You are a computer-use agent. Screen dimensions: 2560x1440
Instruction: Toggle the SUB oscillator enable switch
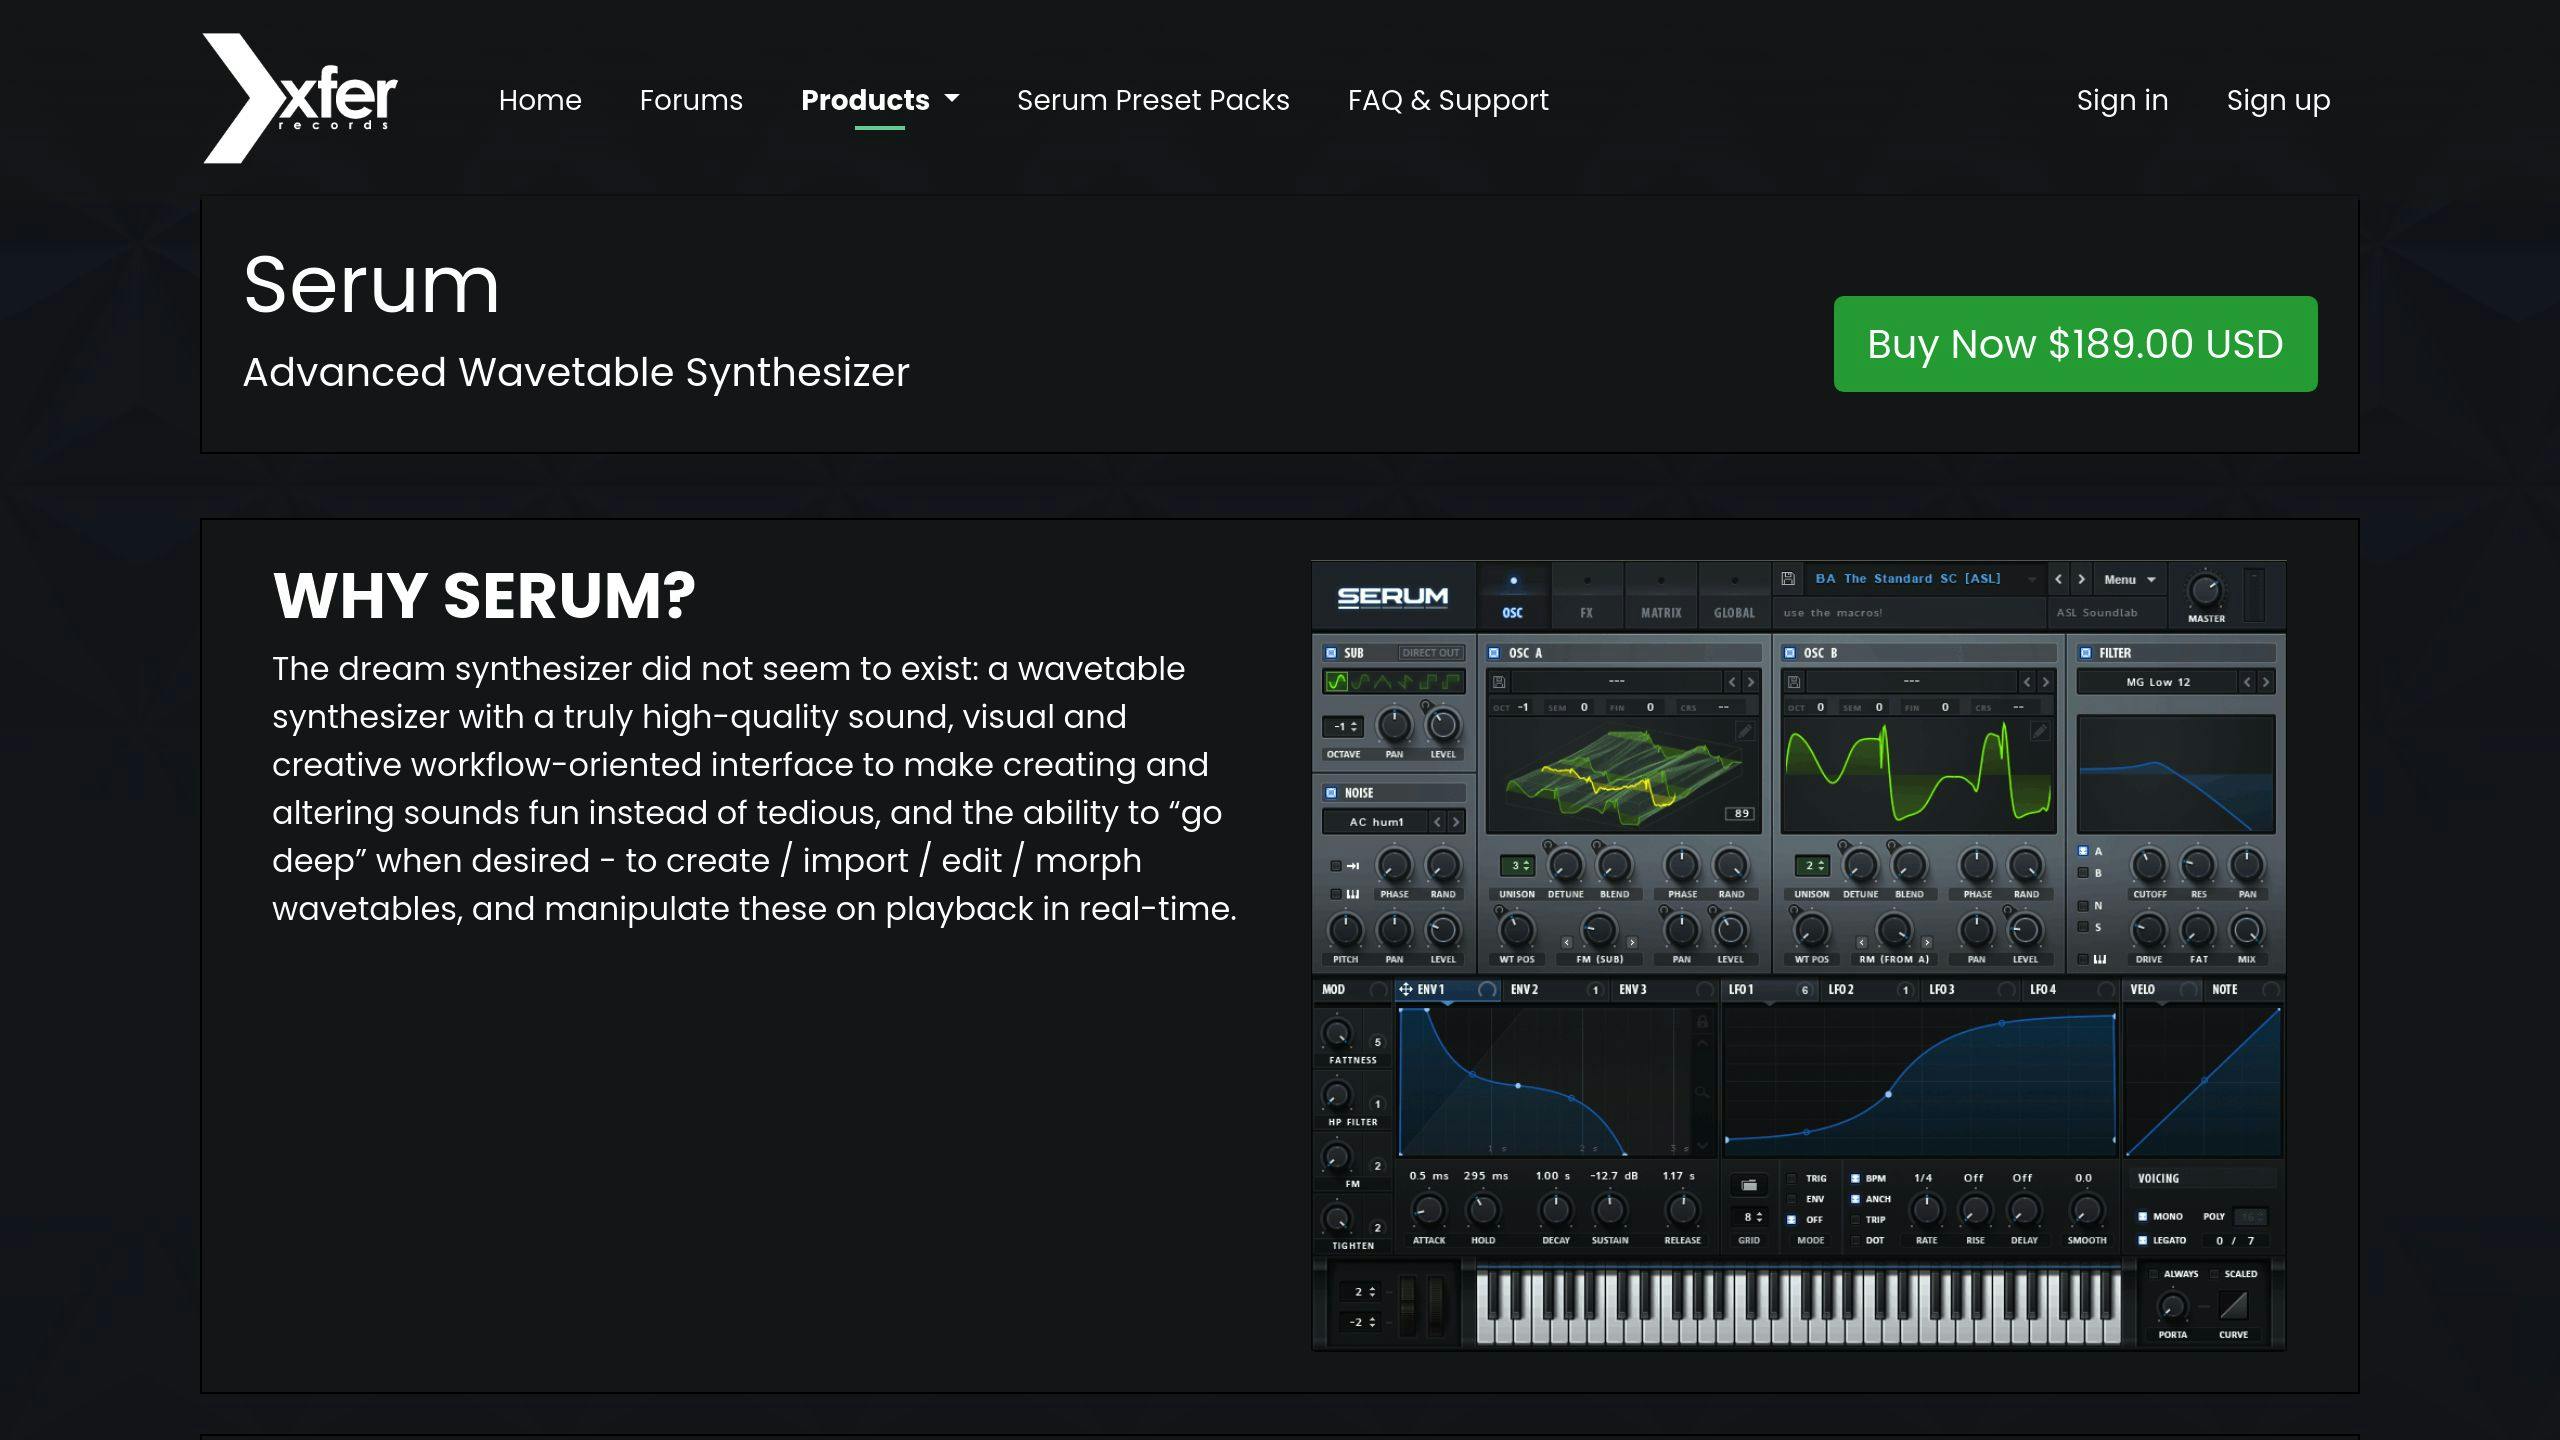click(x=1331, y=653)
